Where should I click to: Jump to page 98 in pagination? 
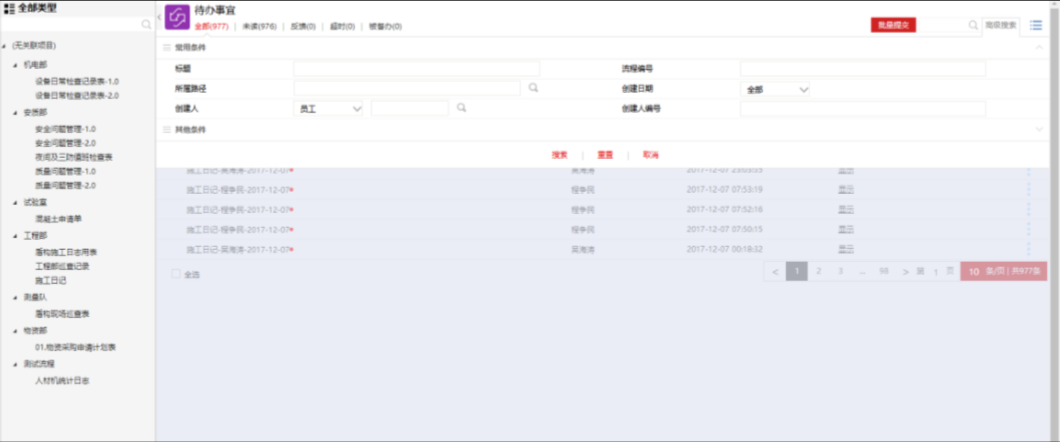click(x=884, y=271)
